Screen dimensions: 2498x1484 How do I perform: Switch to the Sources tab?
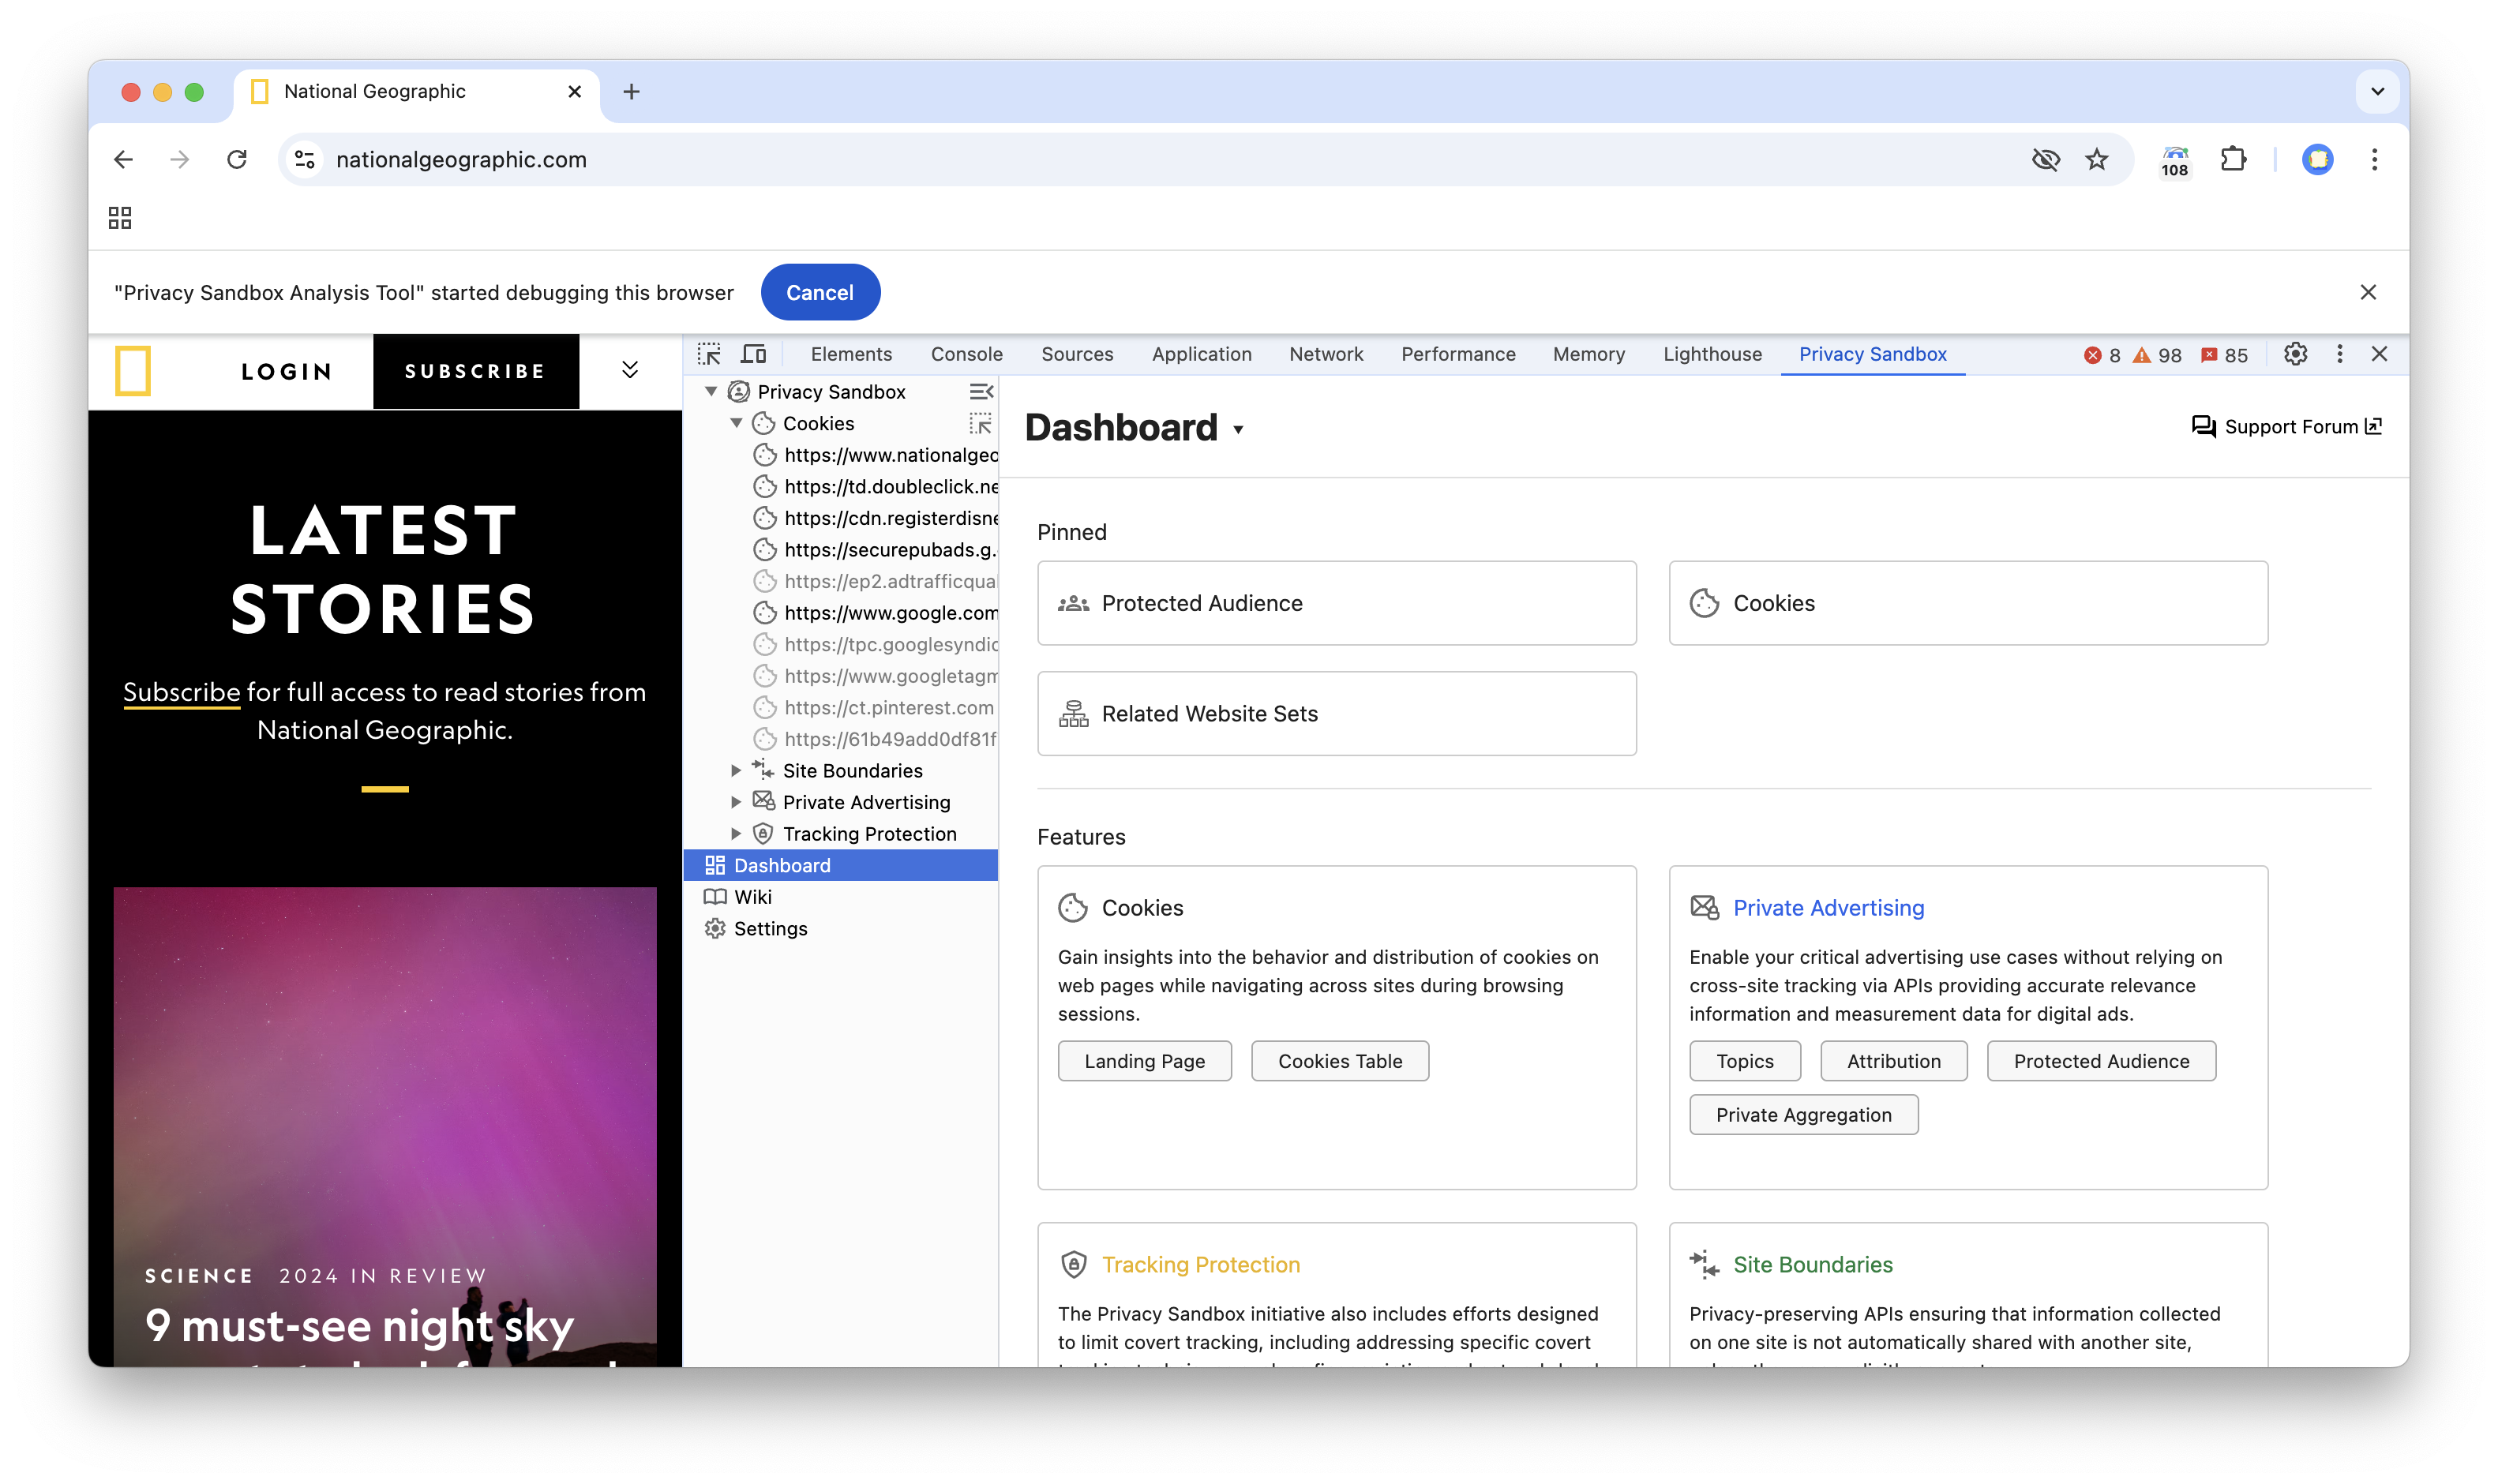pyautogui.click(x=1077, y=354)
